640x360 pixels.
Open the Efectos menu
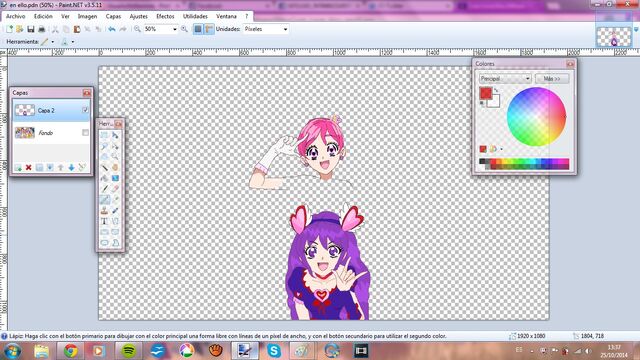[165, 16]
